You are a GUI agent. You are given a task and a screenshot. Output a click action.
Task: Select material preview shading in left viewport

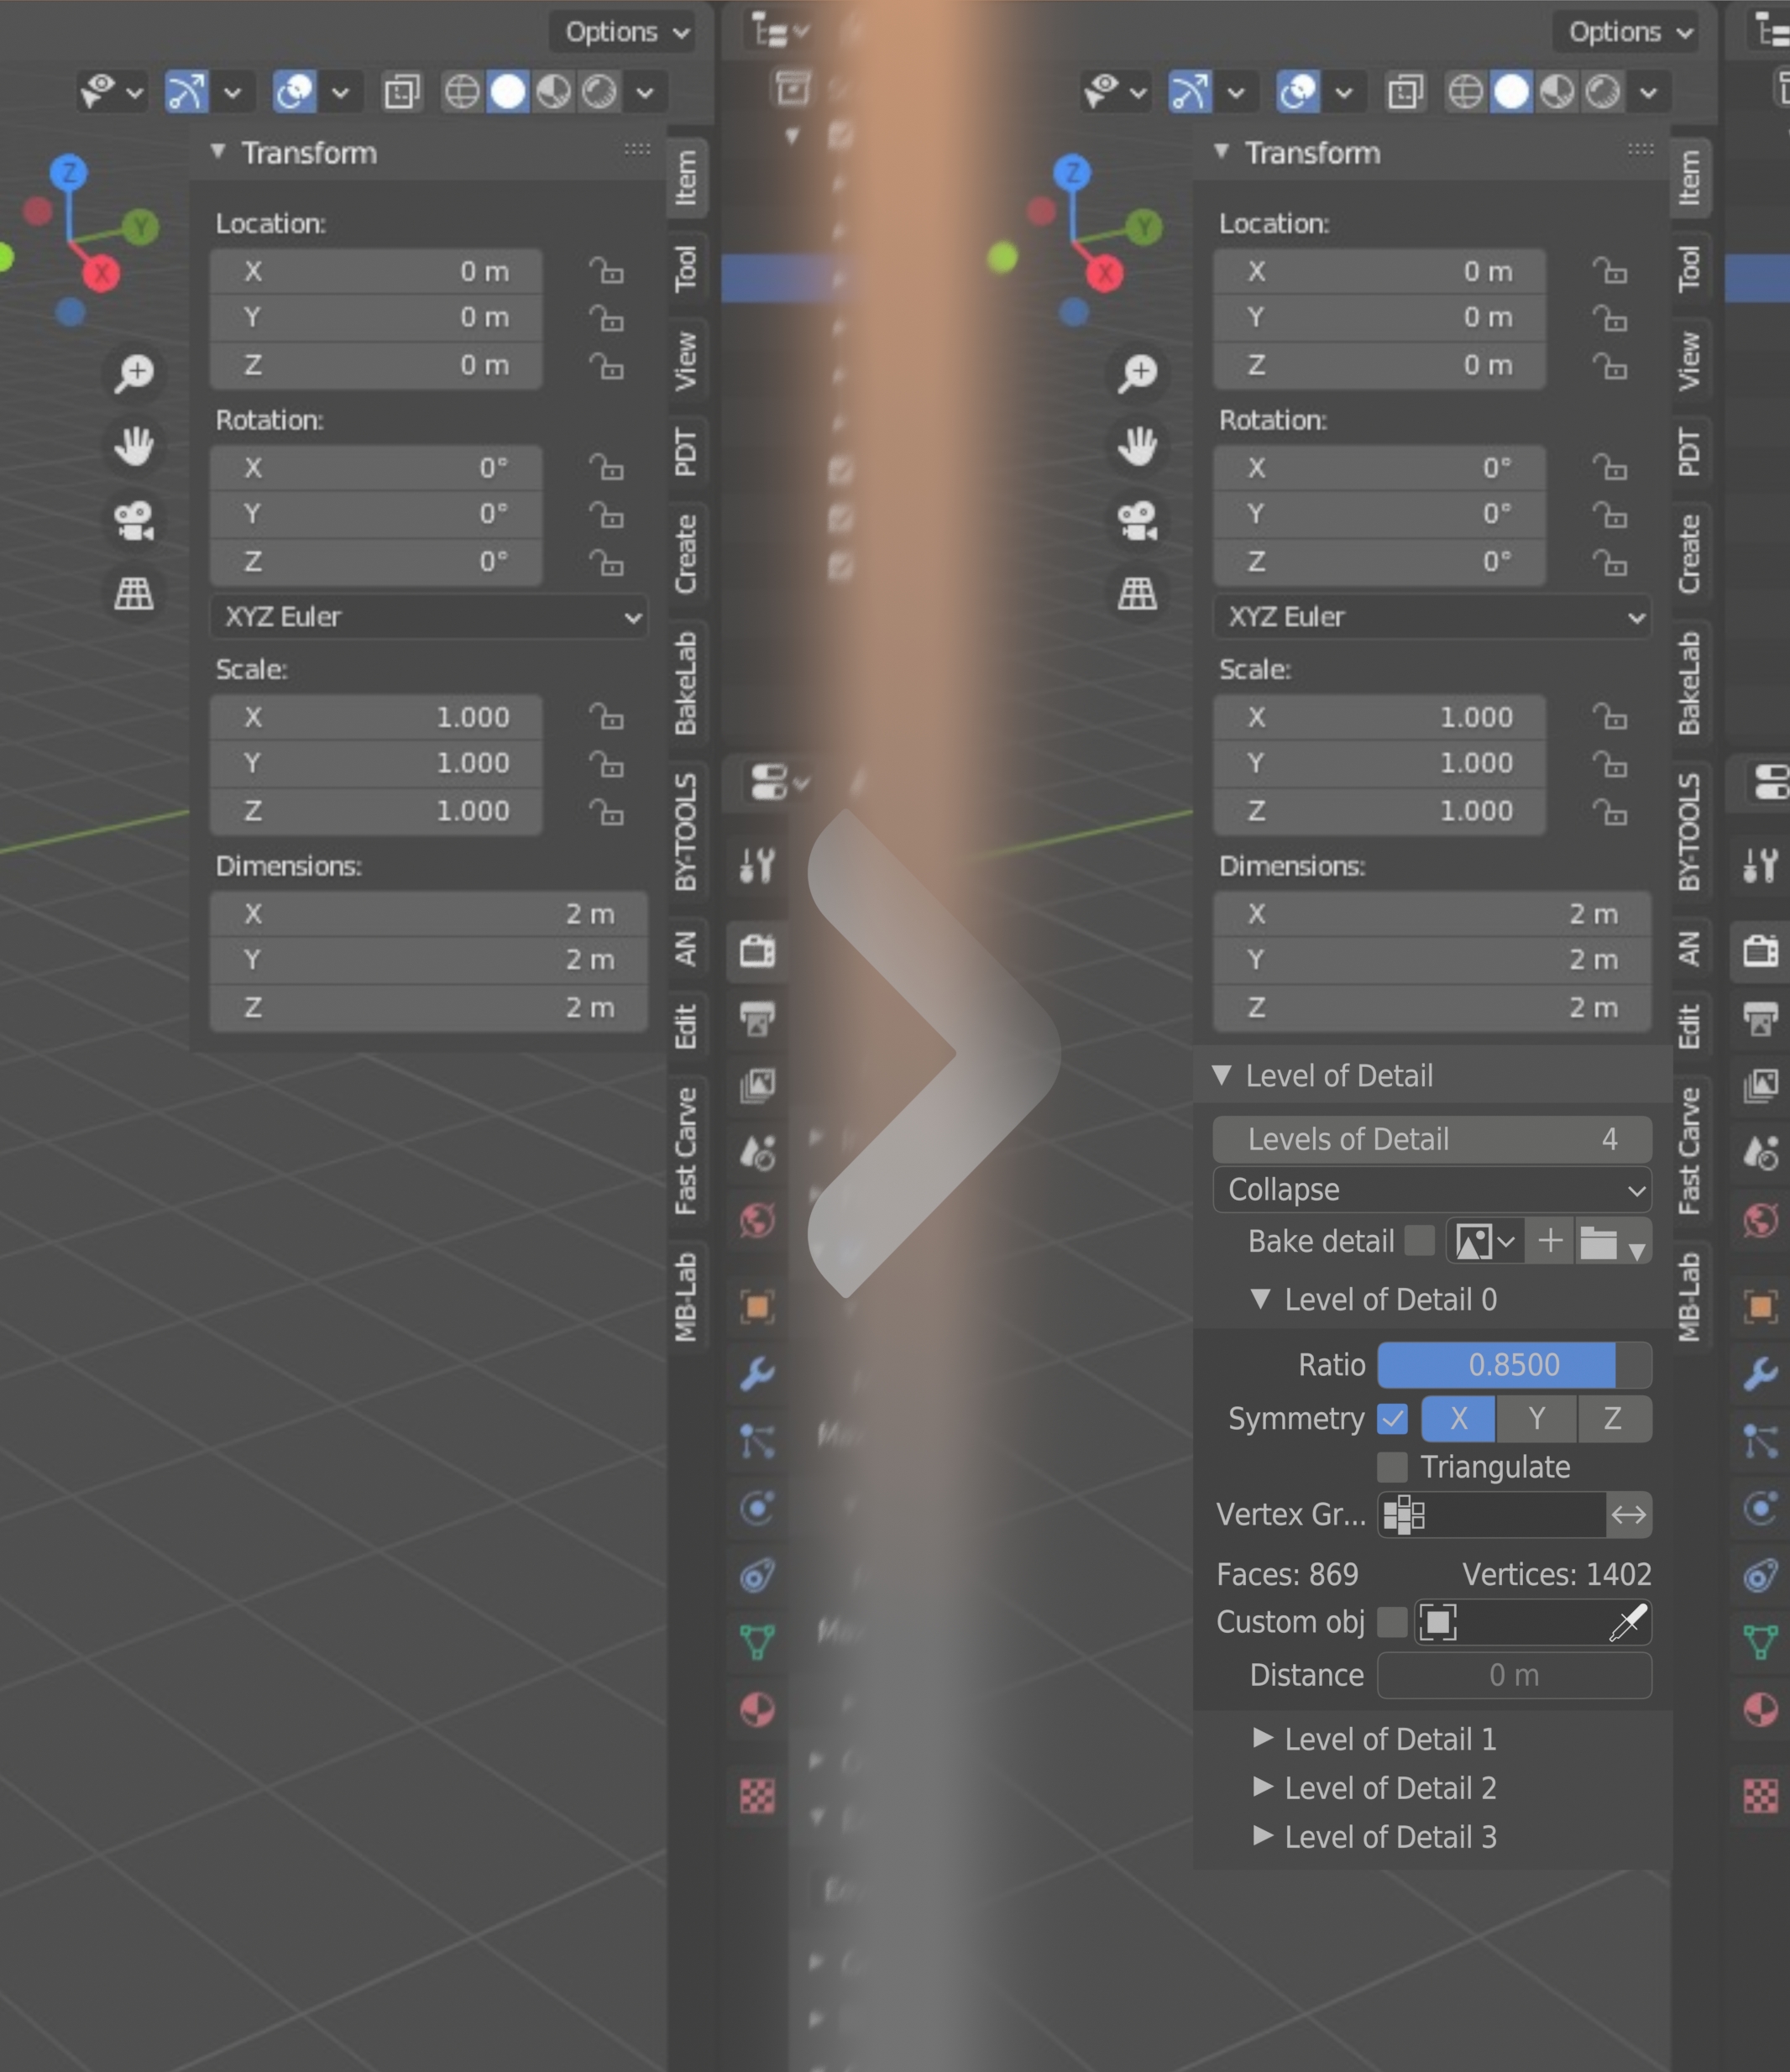click(x=554, y=92)
